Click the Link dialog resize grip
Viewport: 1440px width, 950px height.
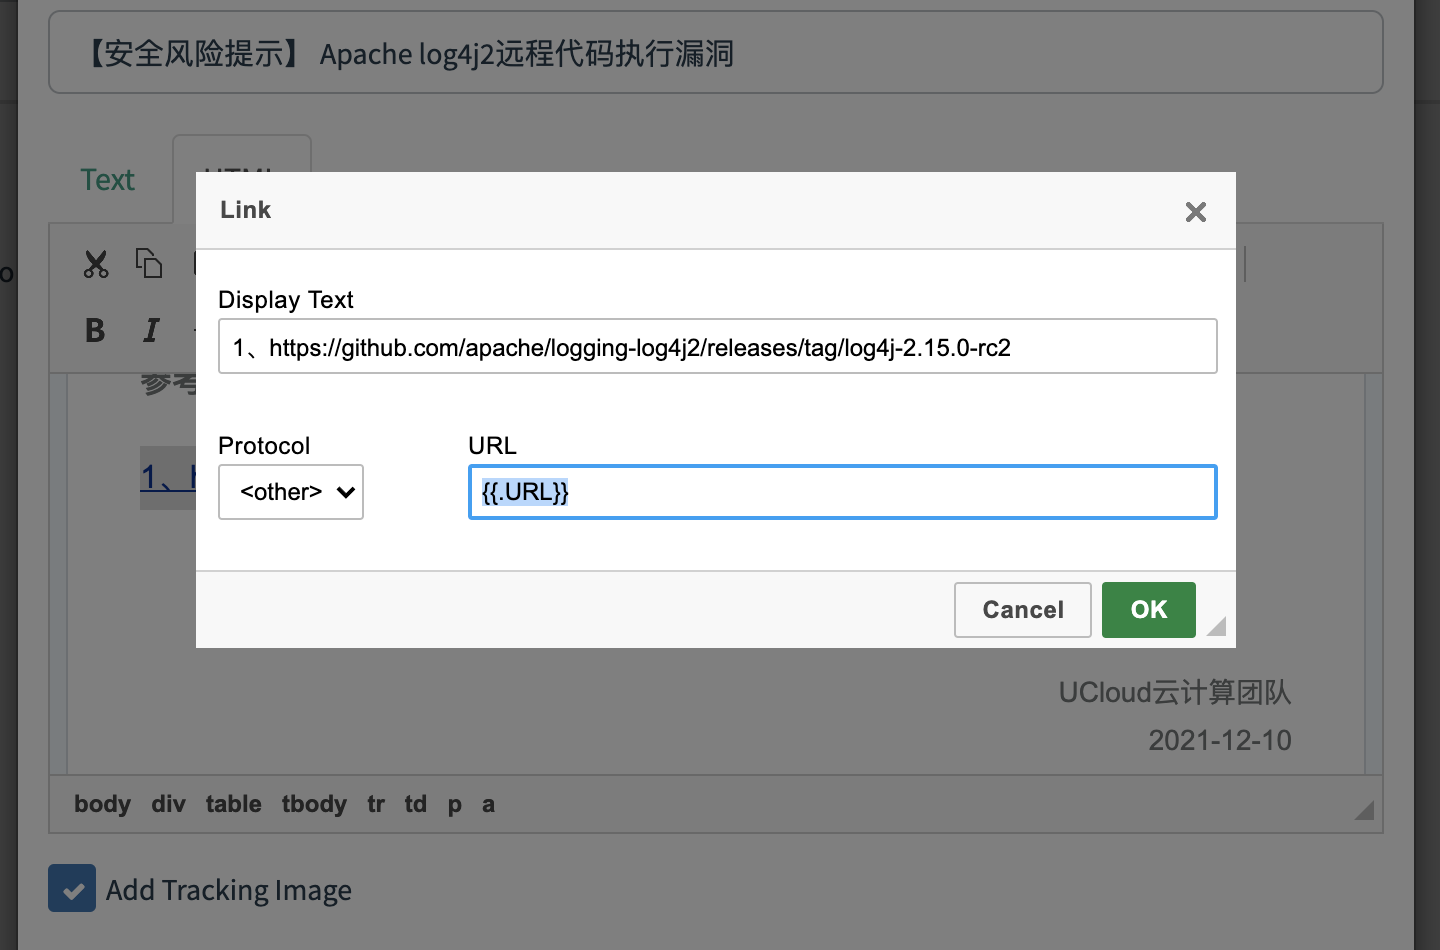(x=1217, y=626)
